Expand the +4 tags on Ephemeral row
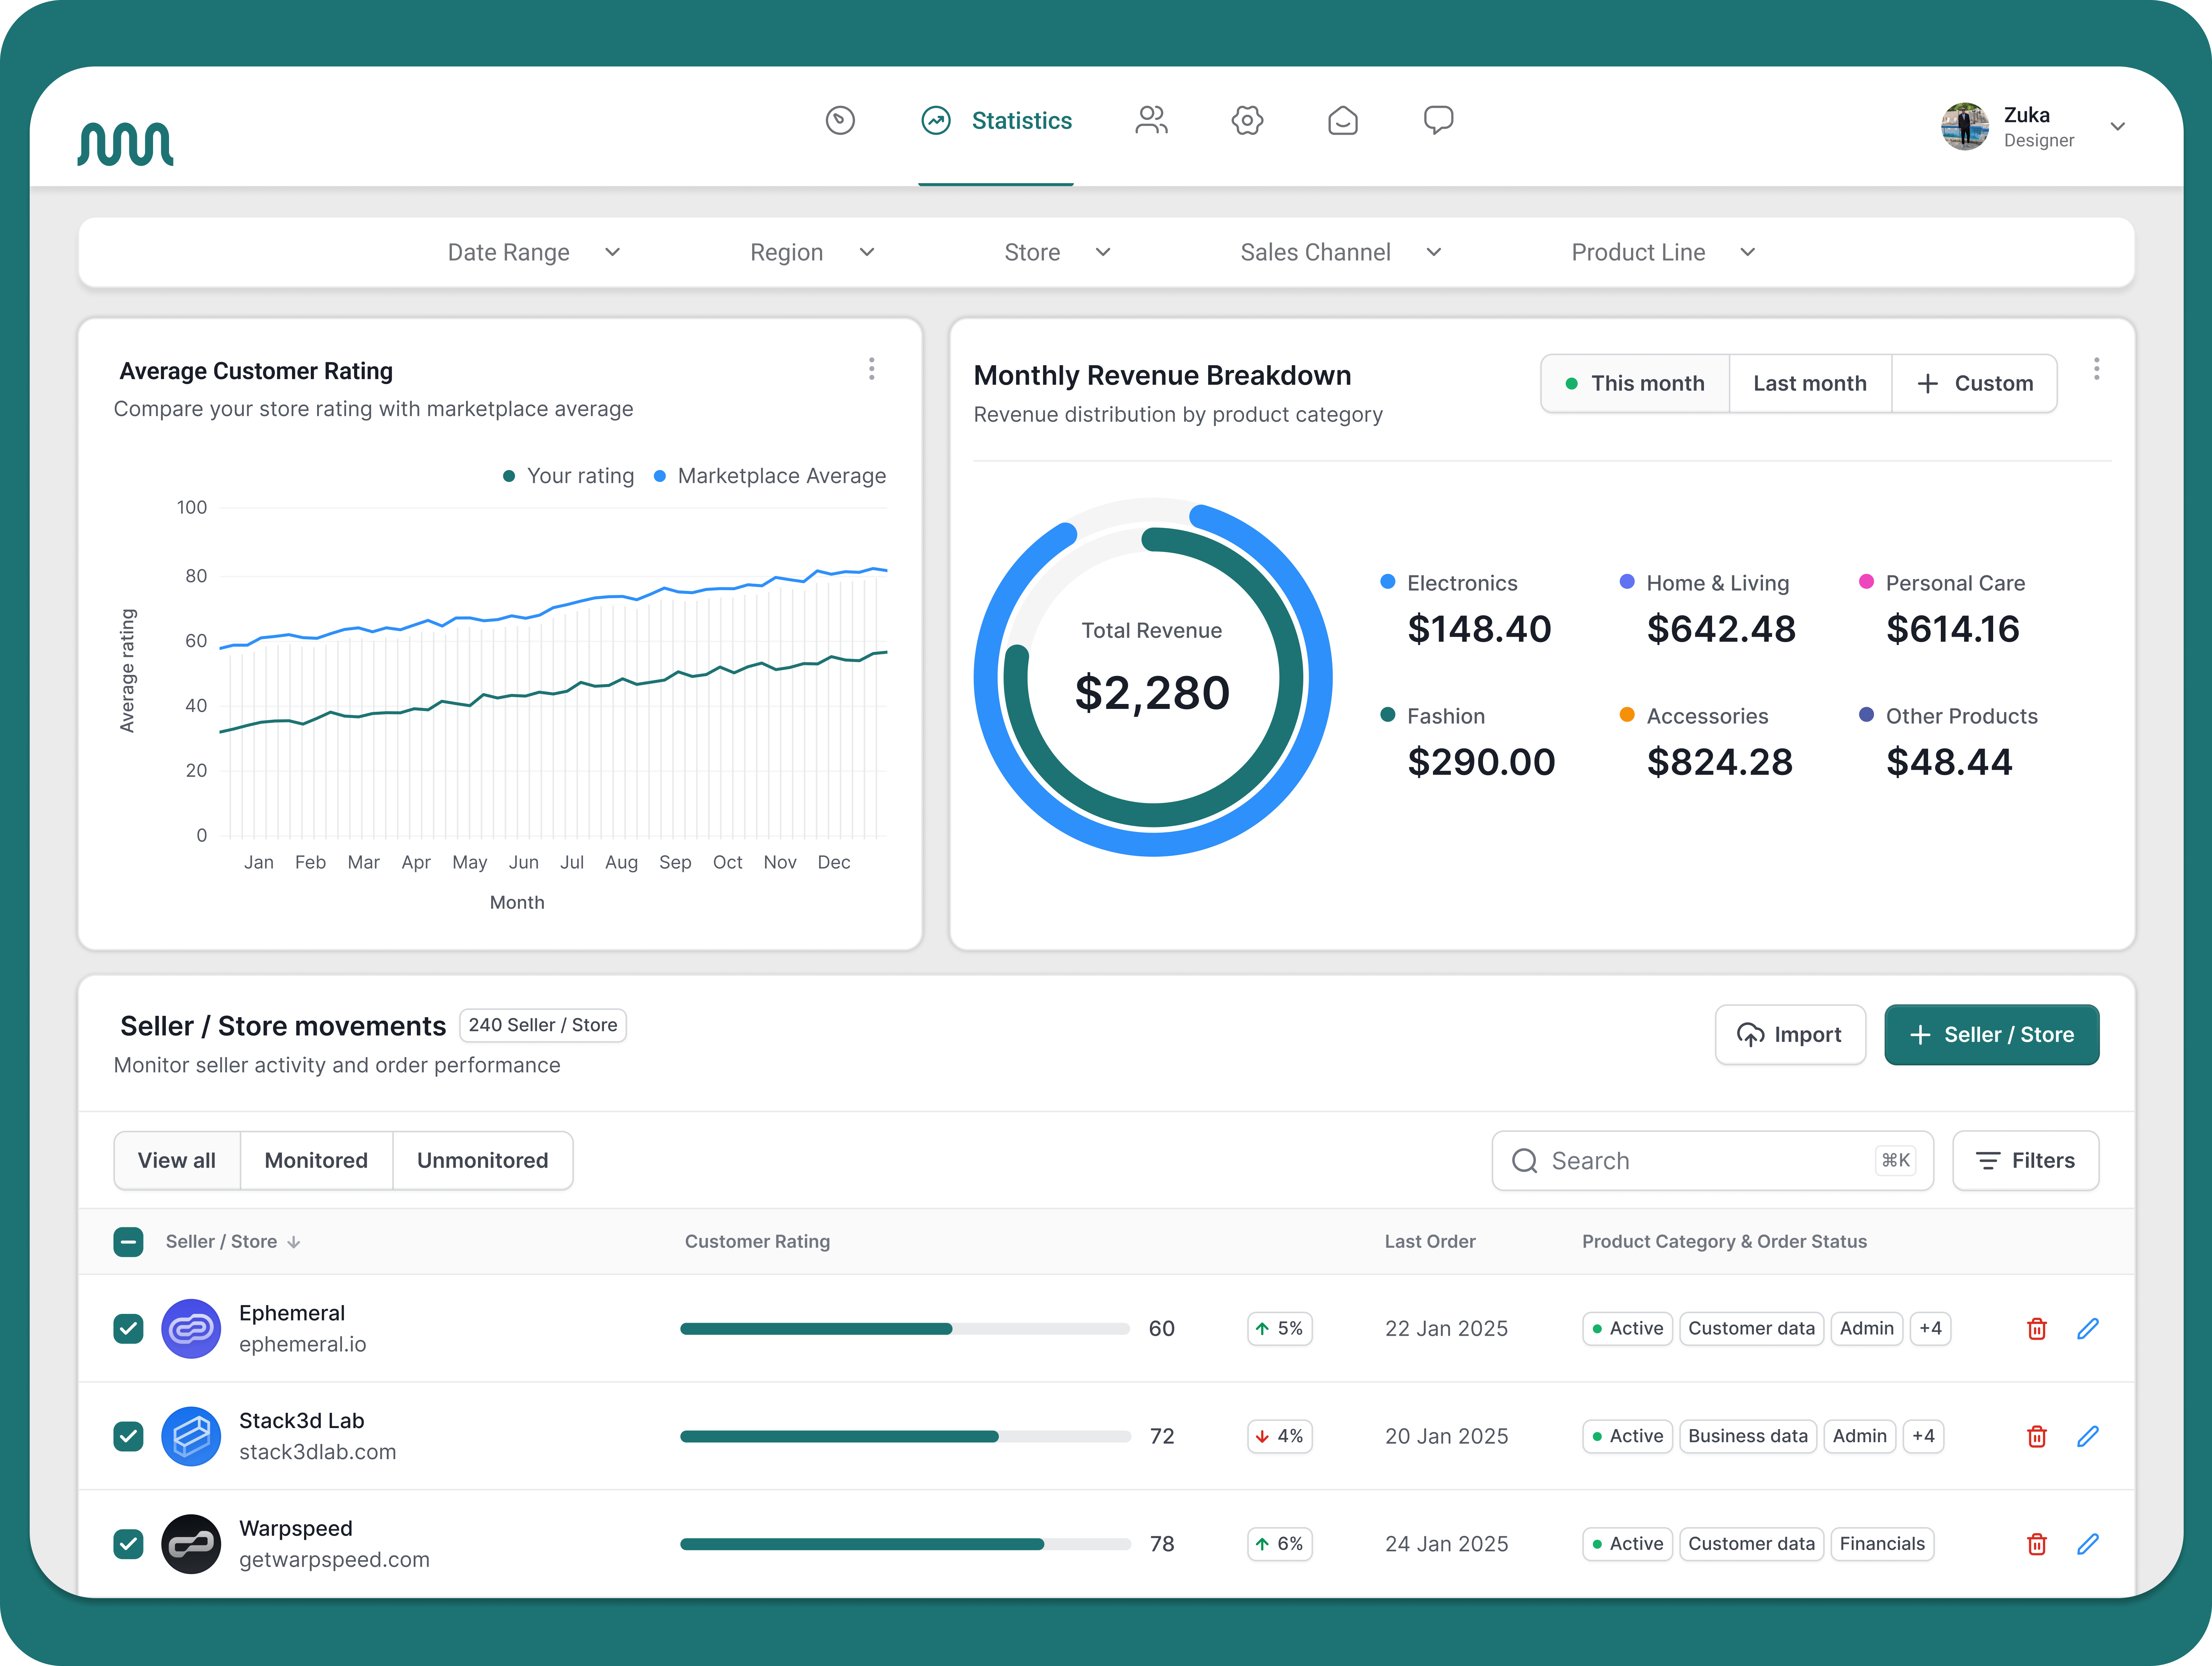The image size is (2212, 1666). point(1931,1329)
